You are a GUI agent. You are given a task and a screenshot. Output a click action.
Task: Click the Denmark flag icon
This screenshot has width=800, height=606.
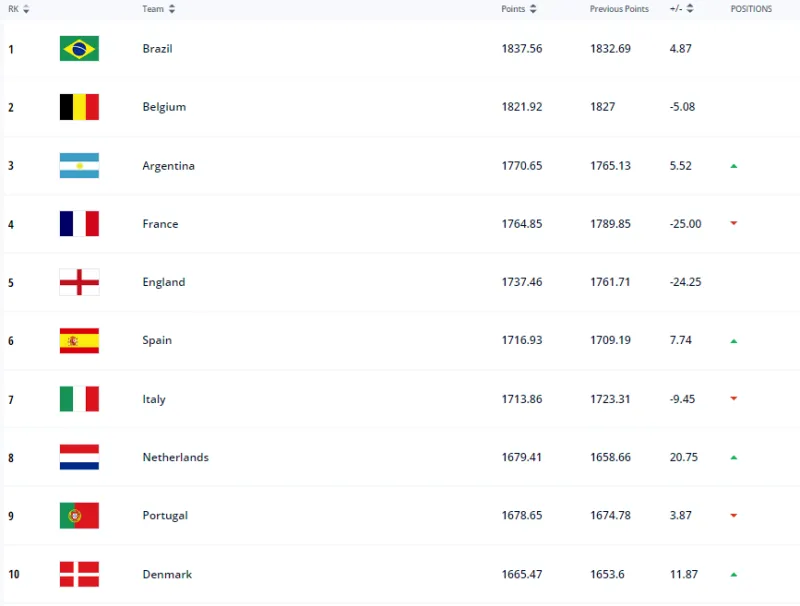tap(79, 574)
